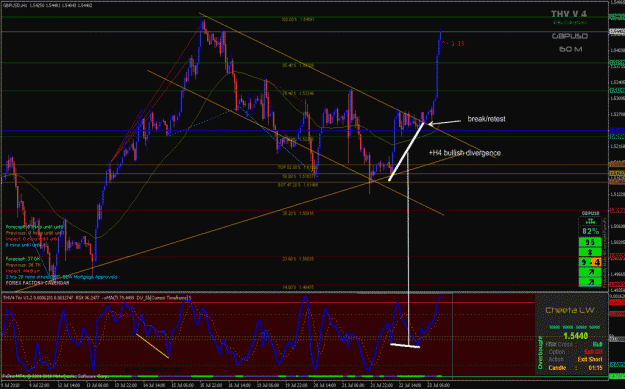Click the blue 'BBA Mortgage Approvals' news line
Viewport: 625px width, 389px height.
(x=61, y=277)
